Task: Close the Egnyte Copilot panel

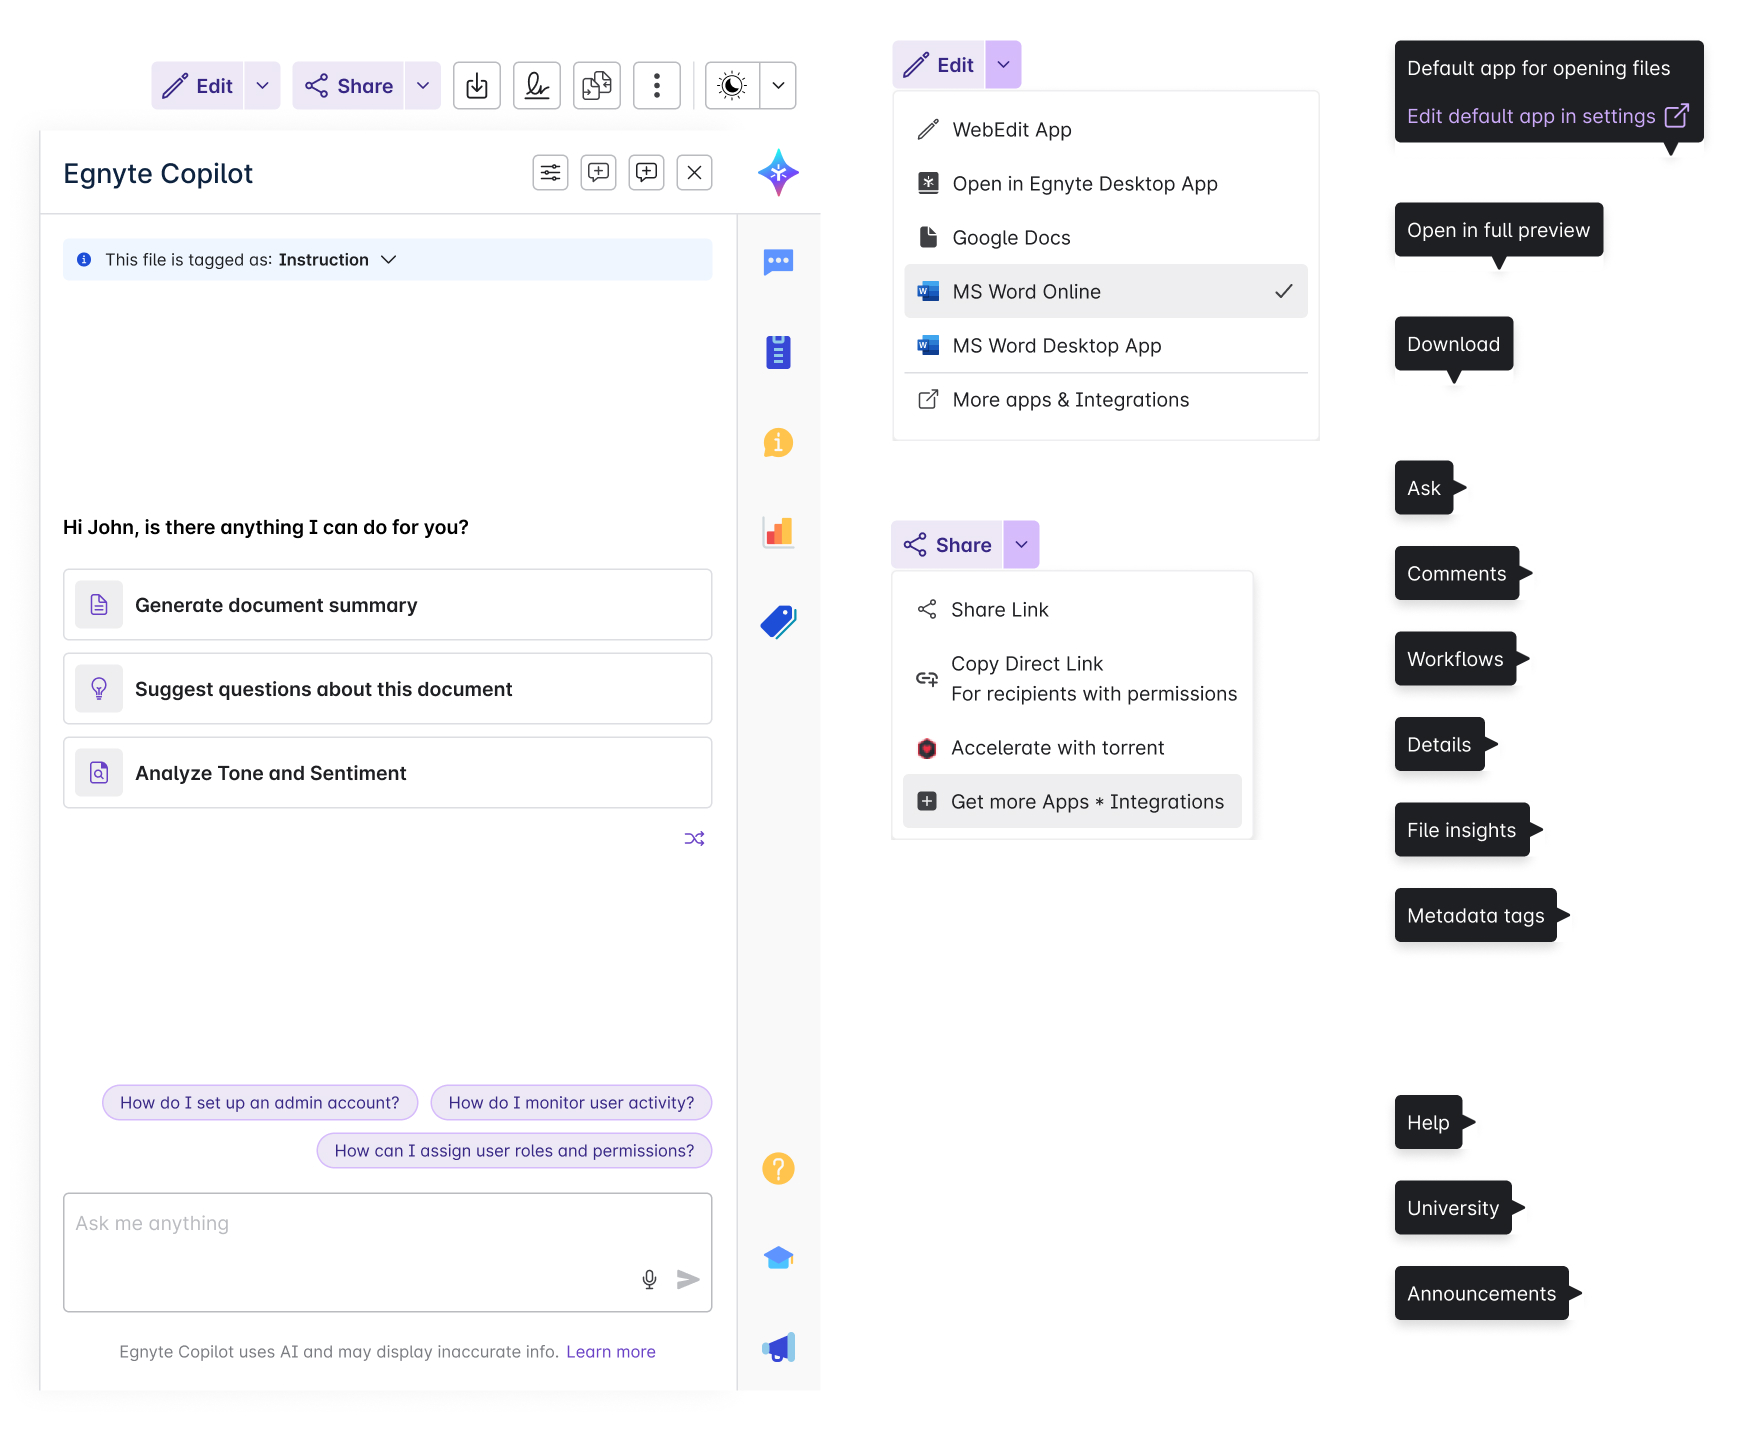Action: 695,173
